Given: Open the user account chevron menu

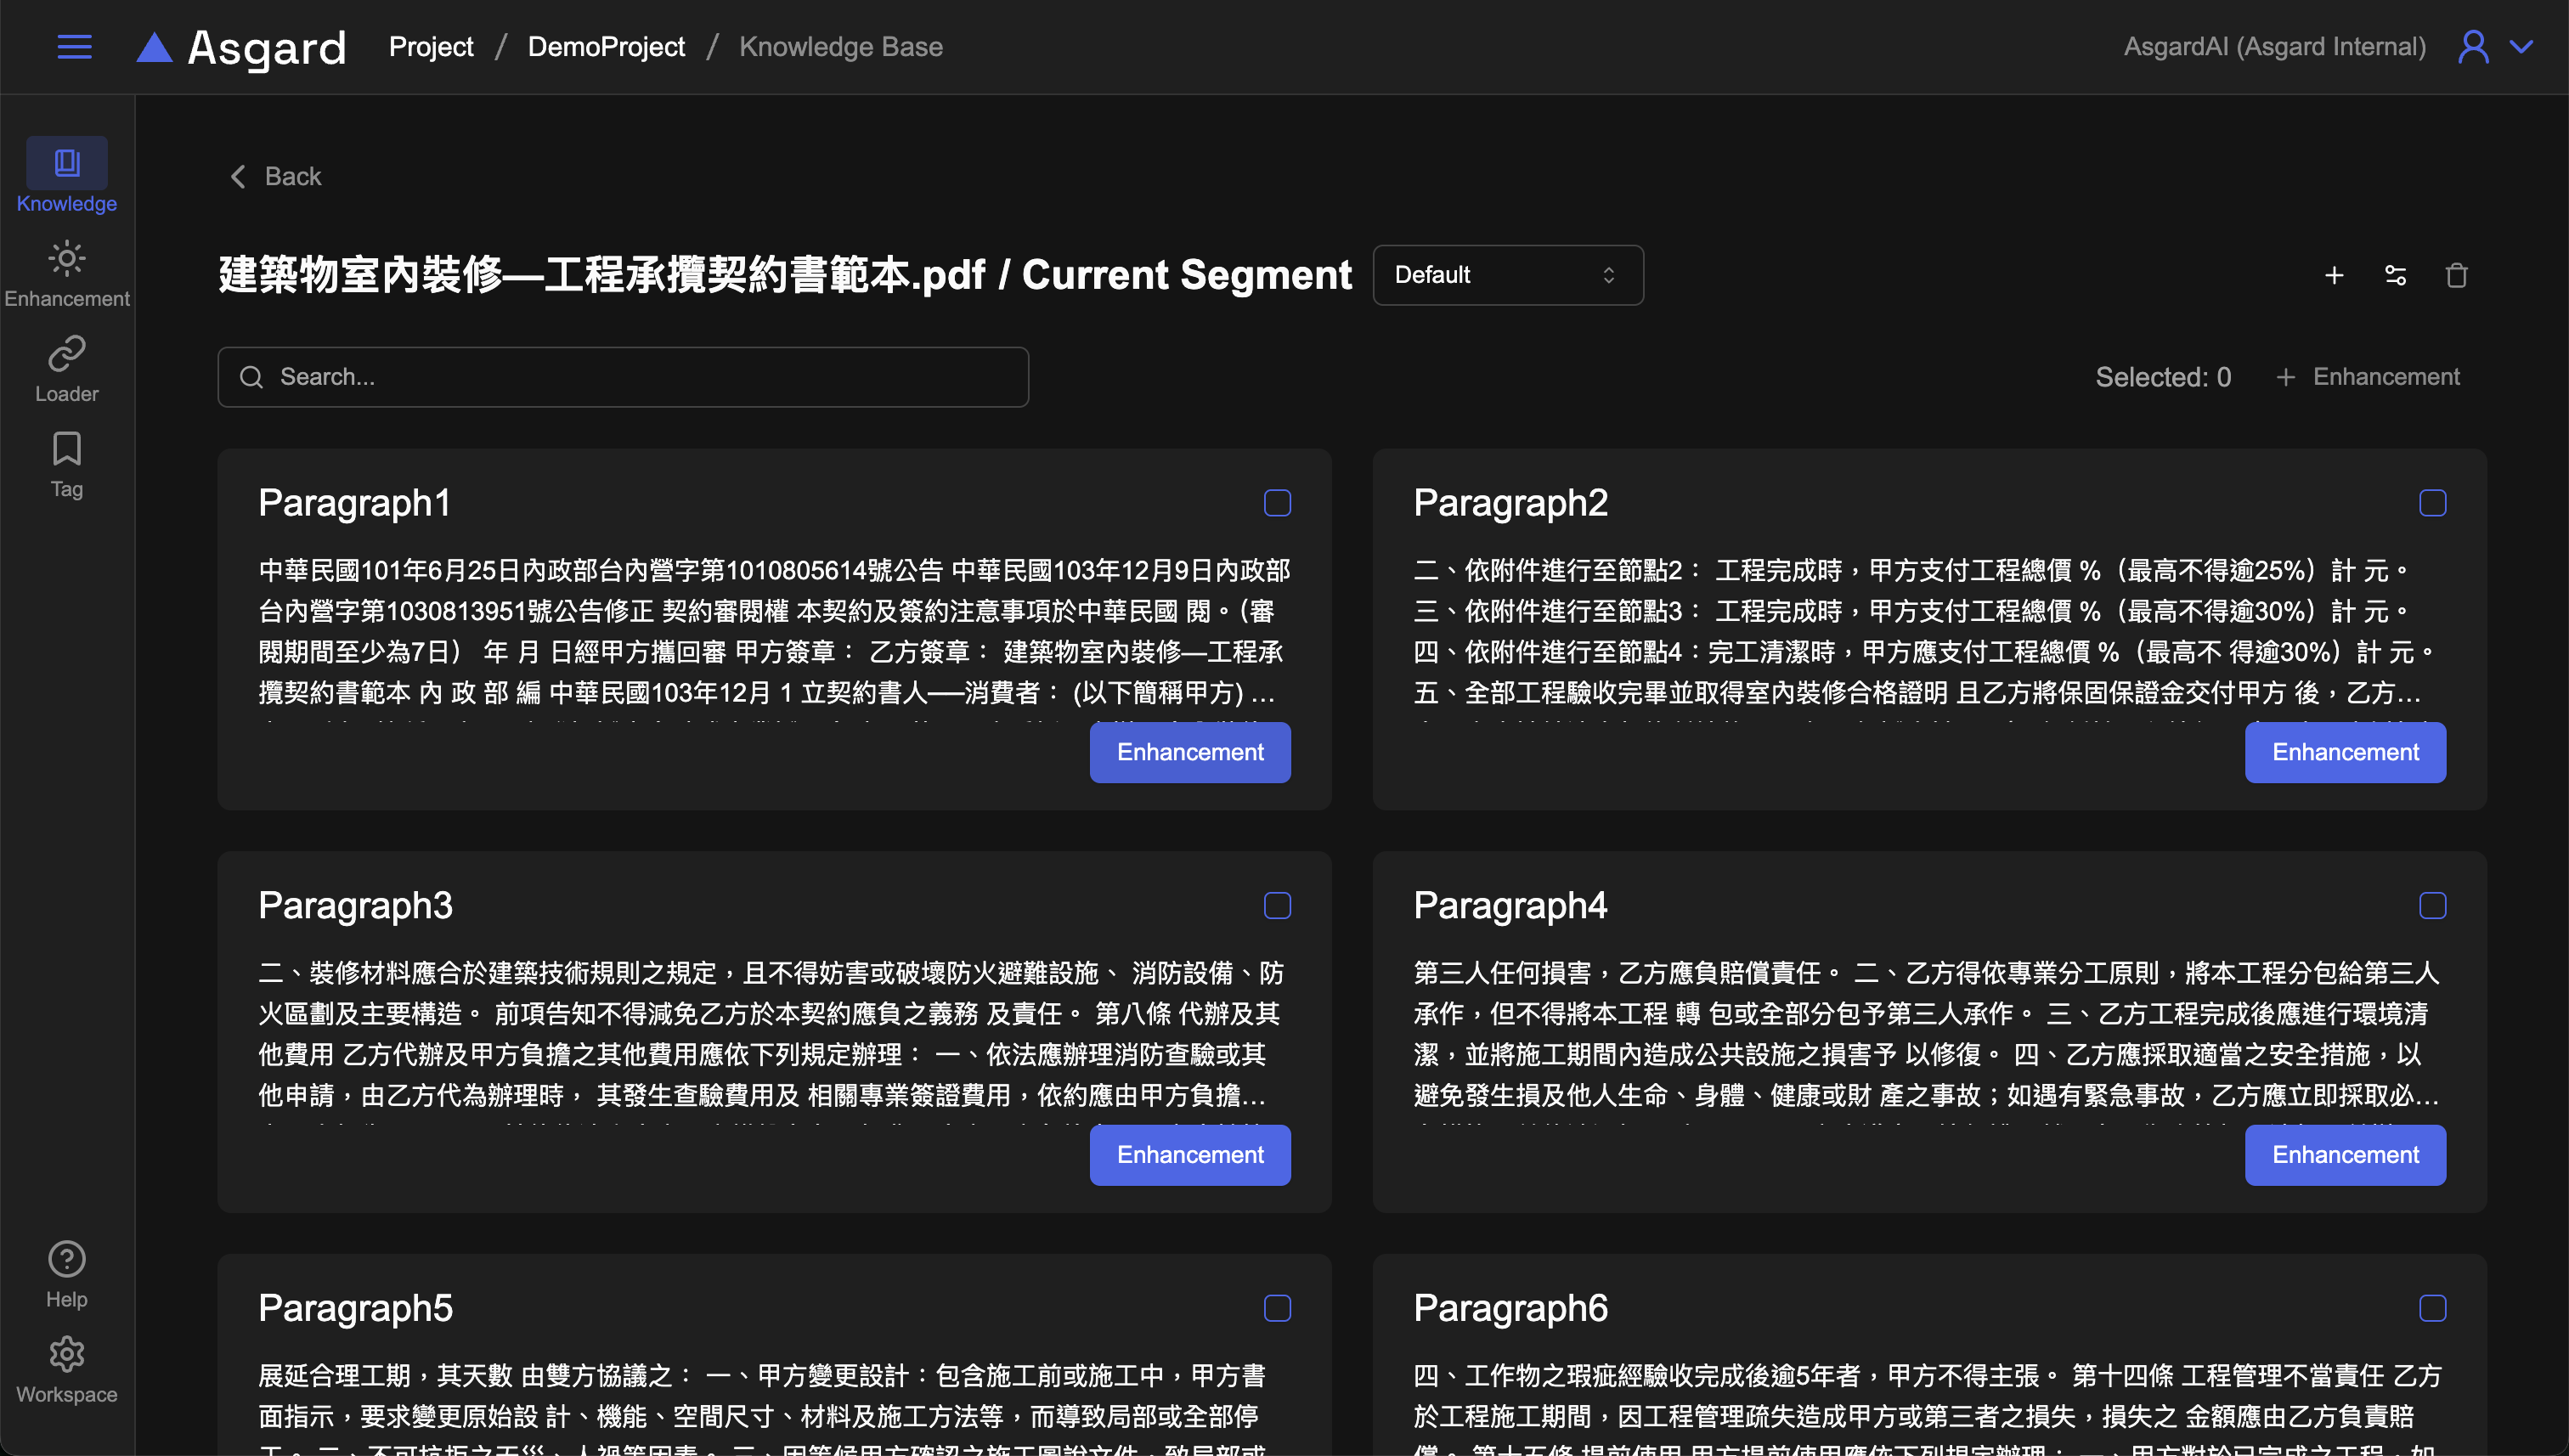Looking at the screenshot, I should pyautogui.click(x=2522, y=47).
